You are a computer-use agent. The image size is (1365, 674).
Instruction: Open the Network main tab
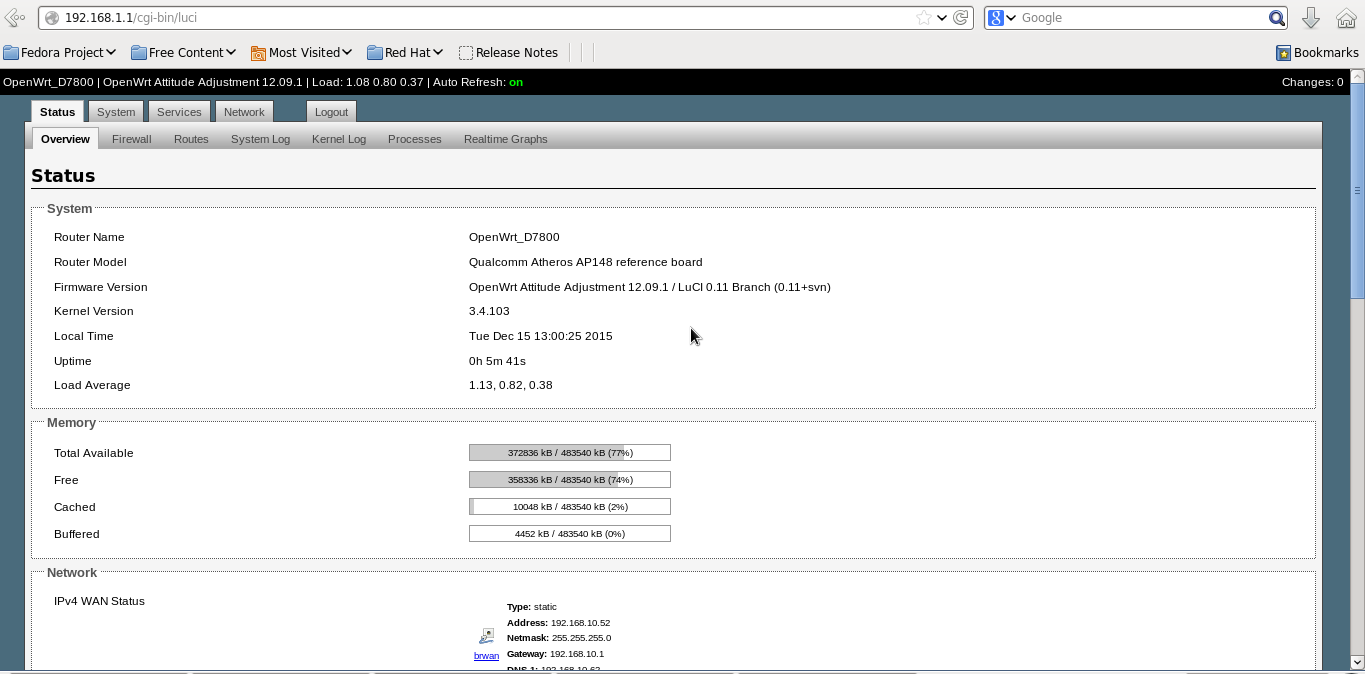click(x=244, y=112)
